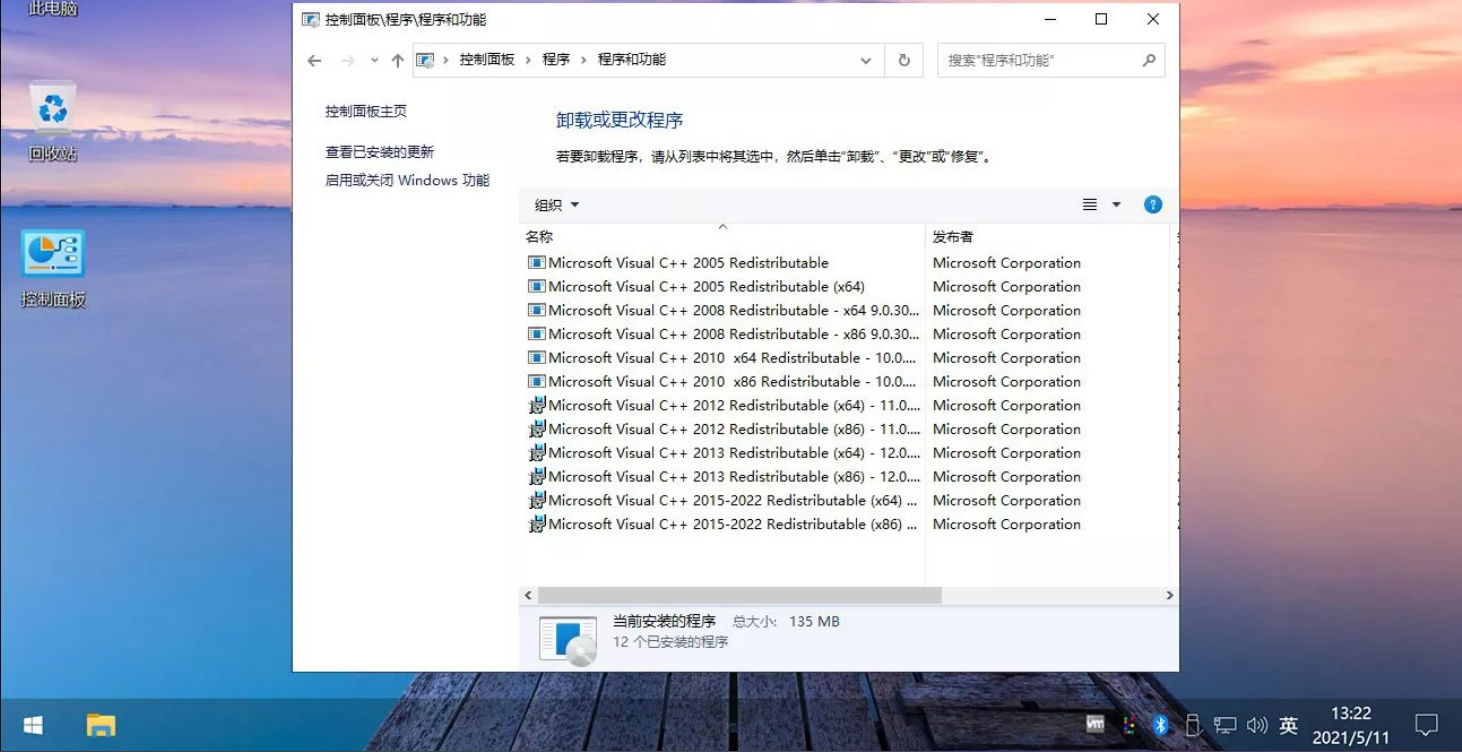The image size is (1462, 752).
Task: Expand arrow before 控制面板 breadcrumb
Action: pyautogui.click(x=446, y=60)
